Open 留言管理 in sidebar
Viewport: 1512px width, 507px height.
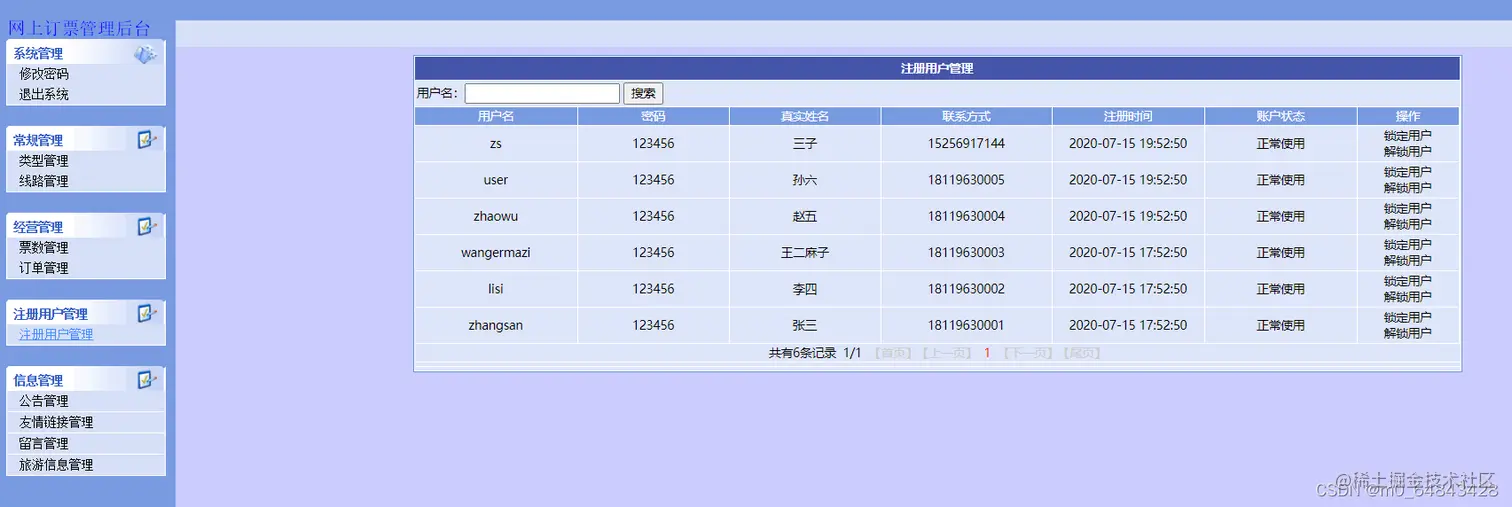44,444
